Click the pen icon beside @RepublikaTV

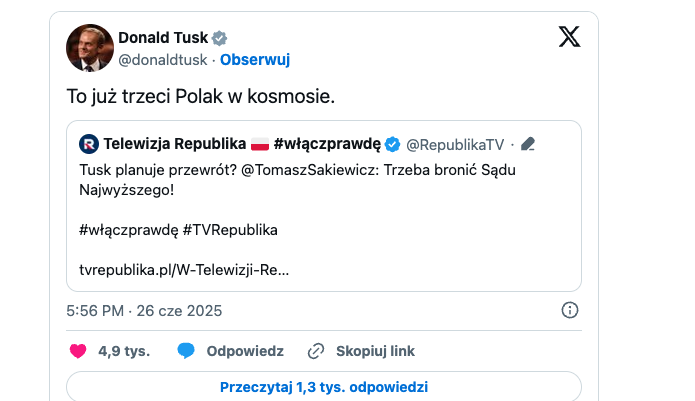pyautogui.click(x=528, y=143)
